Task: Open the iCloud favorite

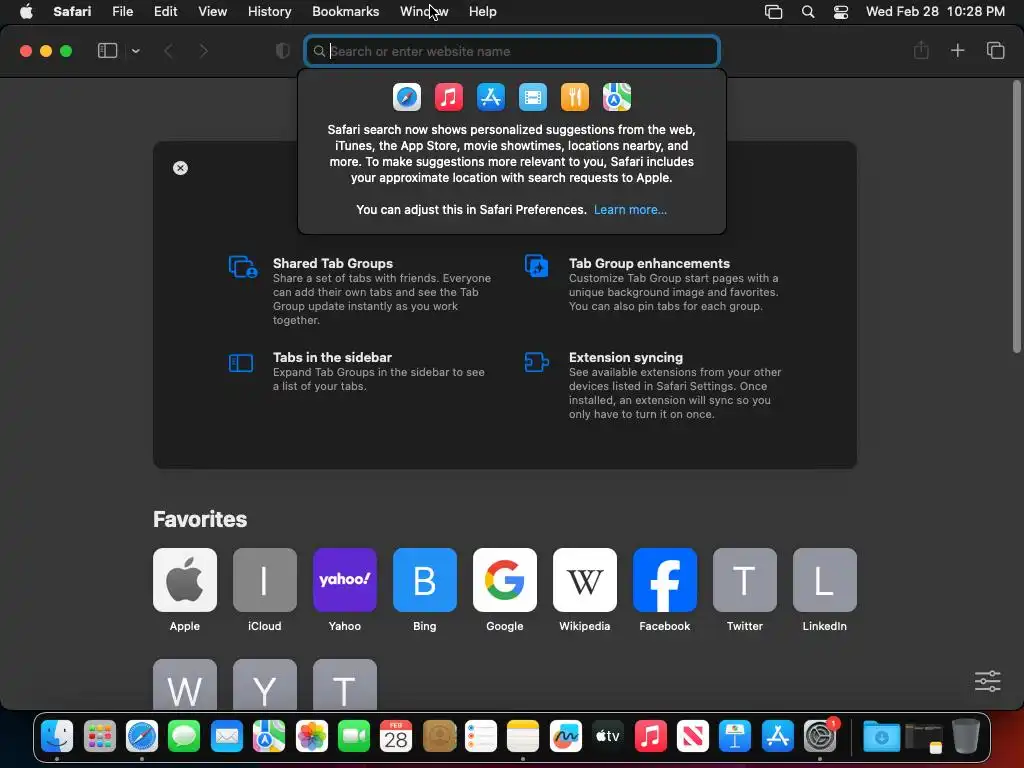Action: (264, 580)
